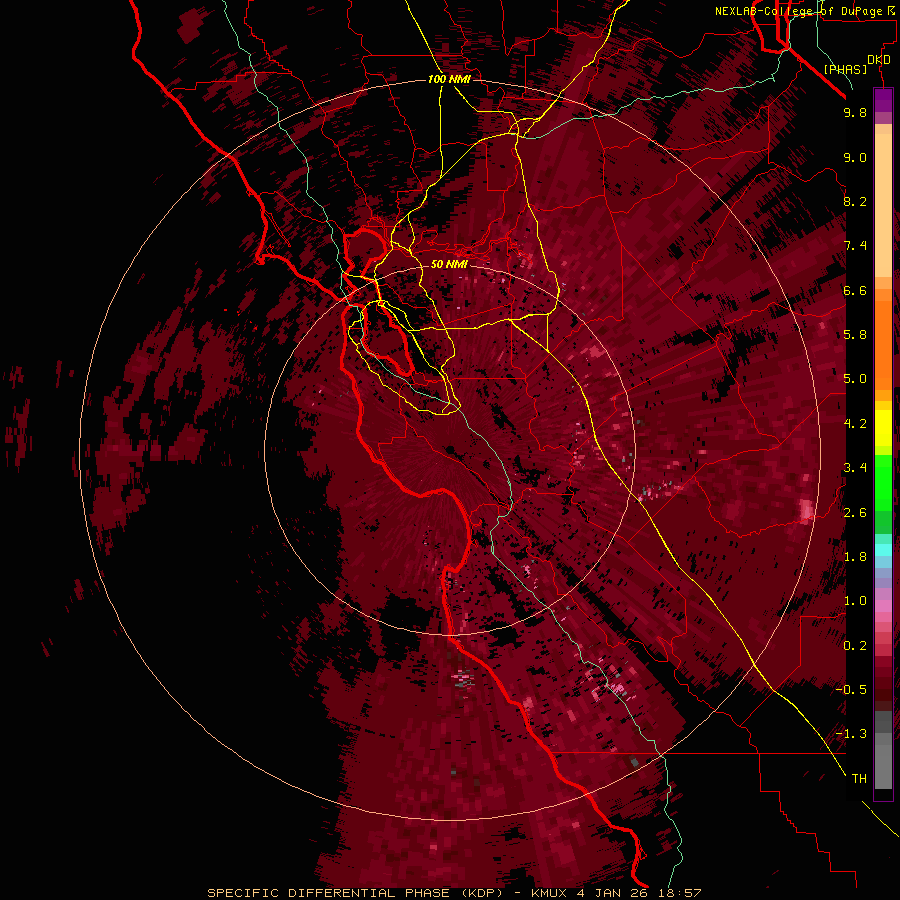Image resolution: width=900 pixels, height=900 pixels.
Task: Pick the orange band on the color bar
Action: pos(883,346)
